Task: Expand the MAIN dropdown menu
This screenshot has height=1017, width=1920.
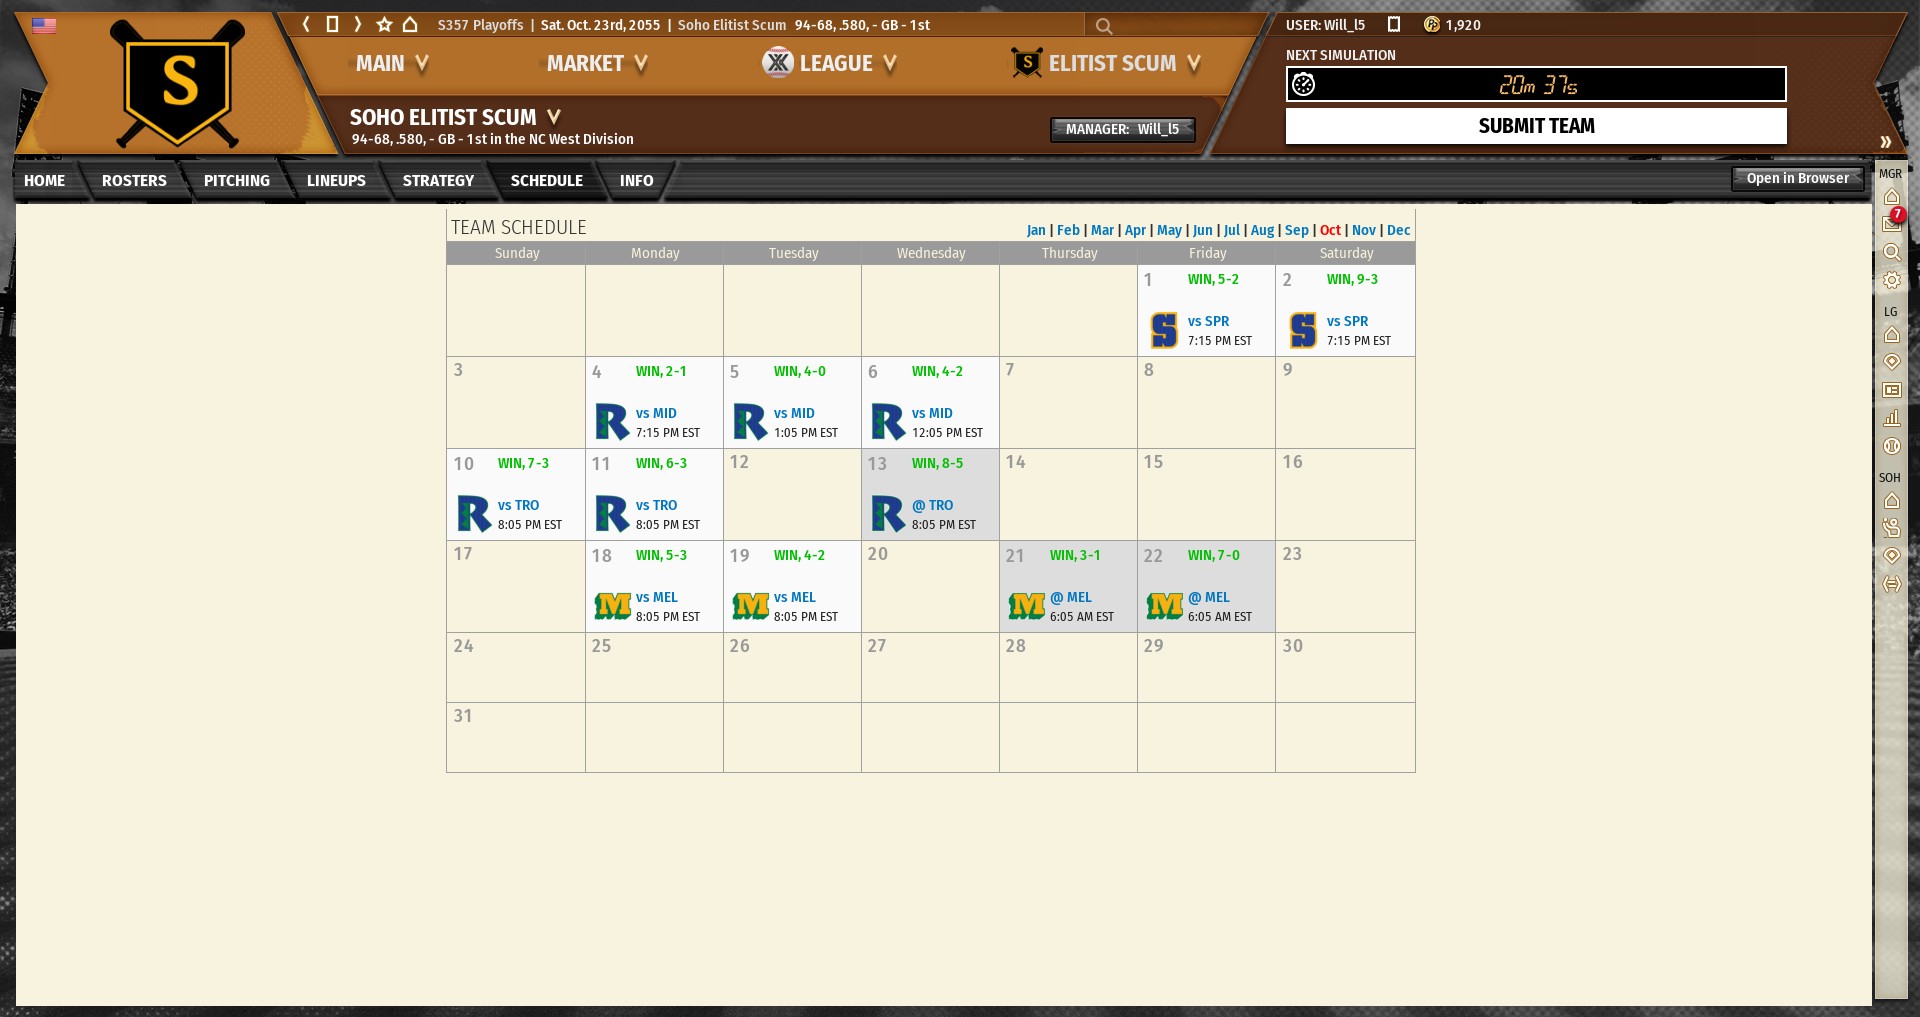Action: (x=392, y=64)
